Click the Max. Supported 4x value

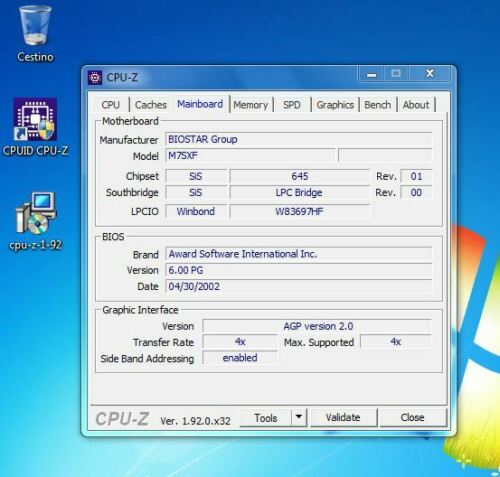(x=396, y=342)
